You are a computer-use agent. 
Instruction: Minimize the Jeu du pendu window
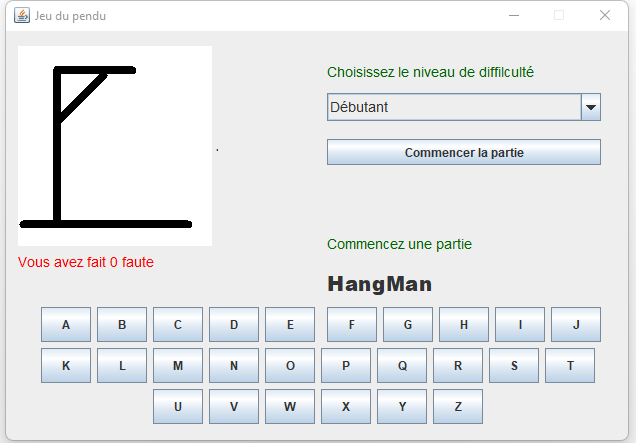[514, 15]
